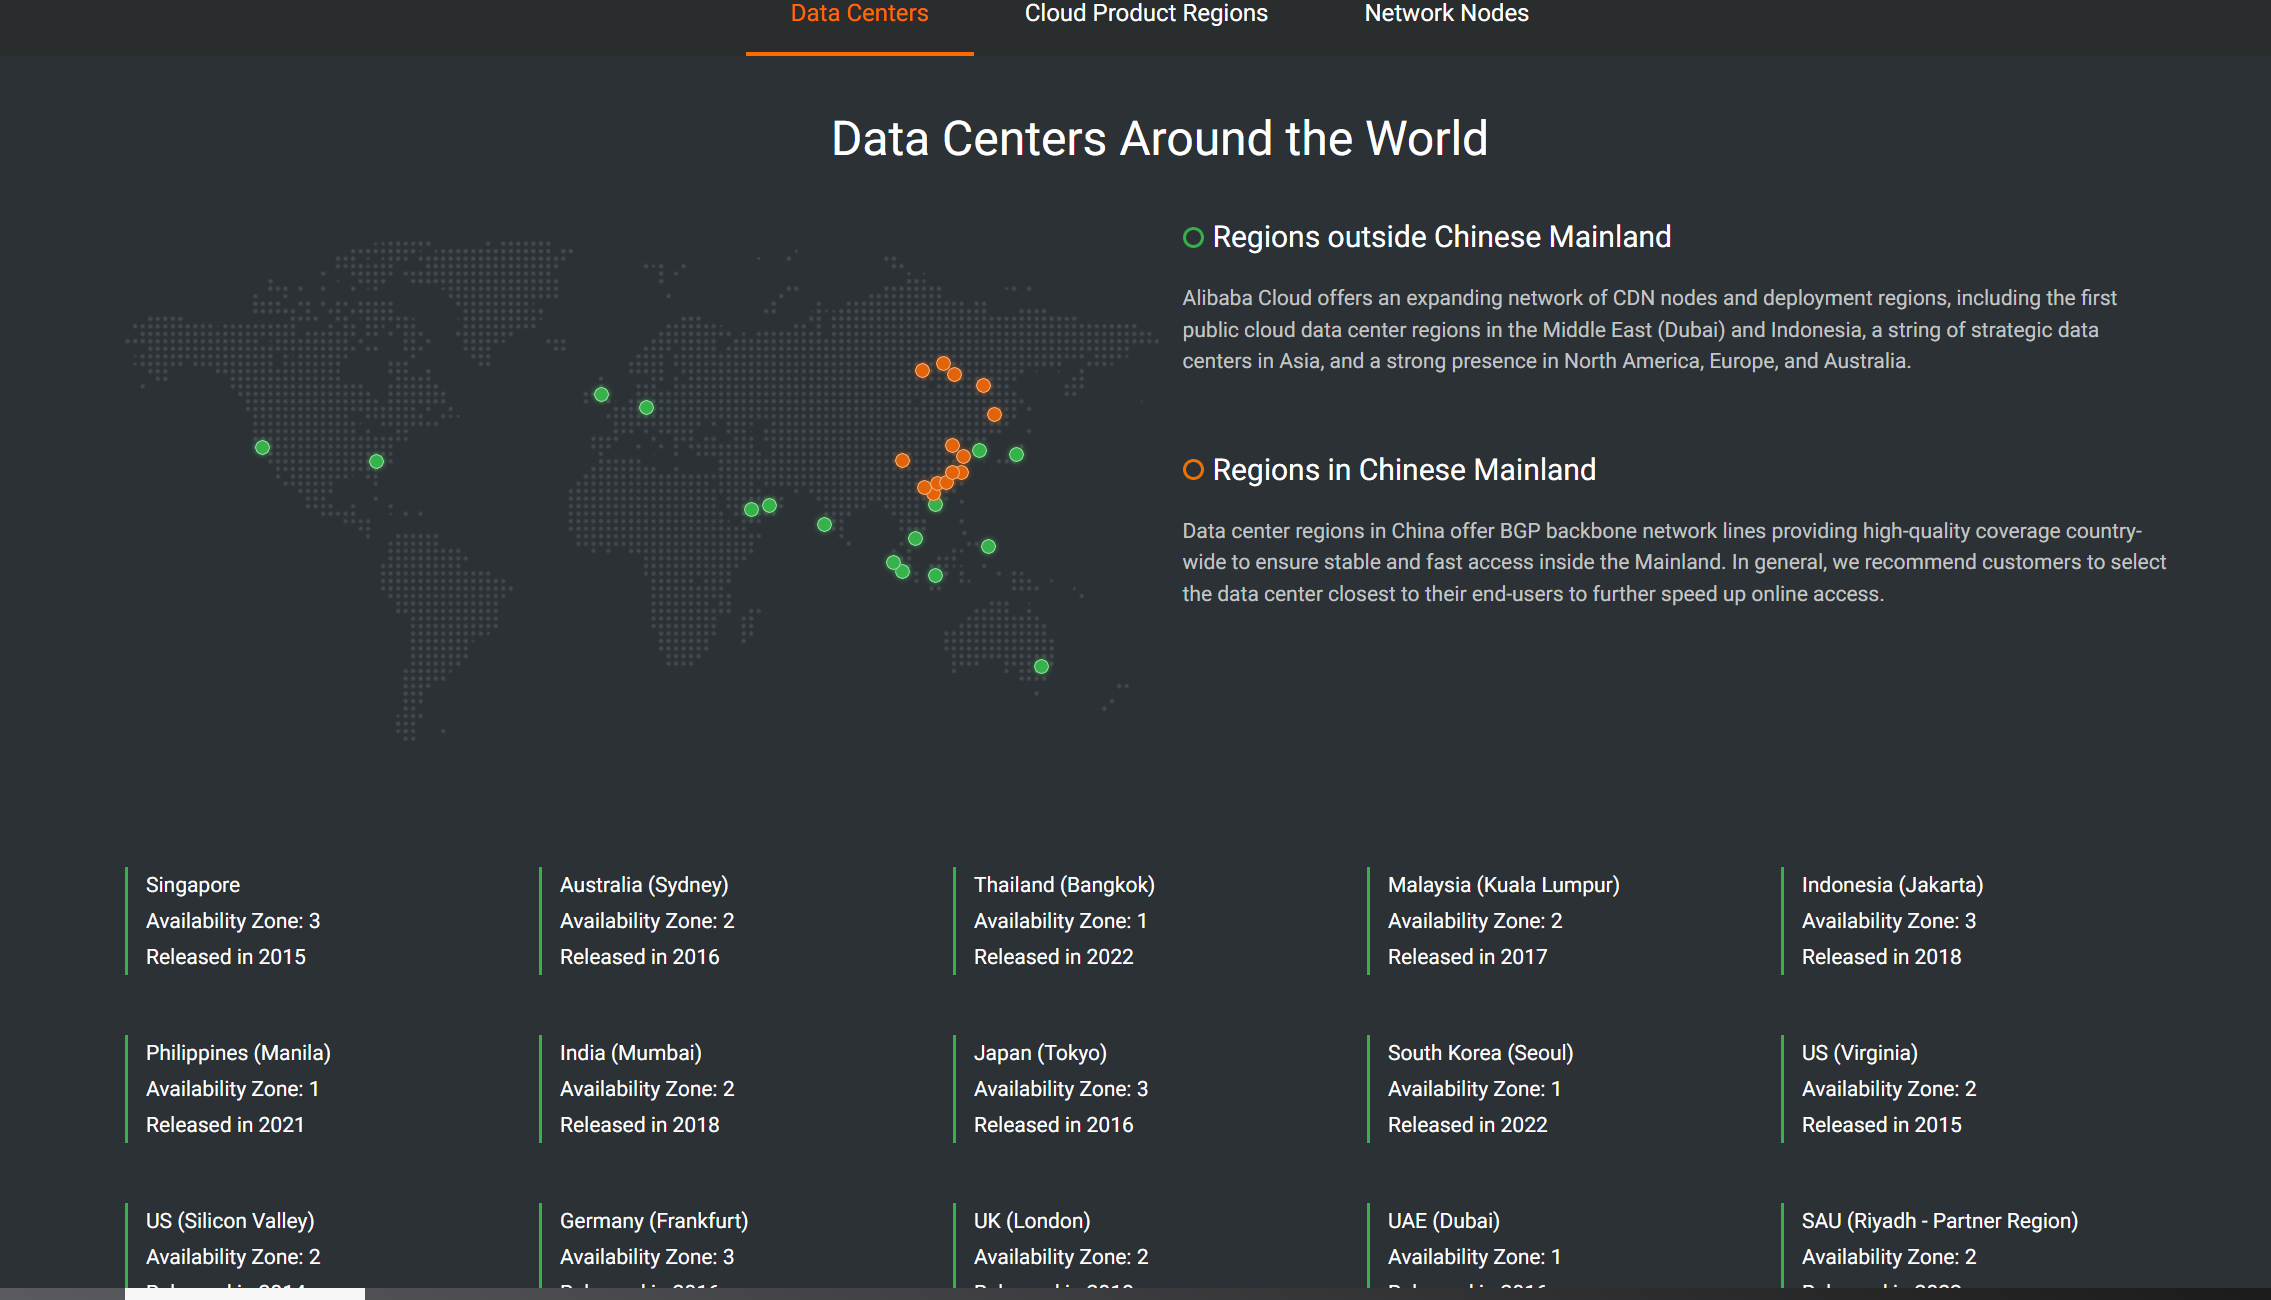The width and height of the screenshot is (2271, 1300).
Task: Click the green Sydney marker on Australia
Action: tap(1041, 666)
